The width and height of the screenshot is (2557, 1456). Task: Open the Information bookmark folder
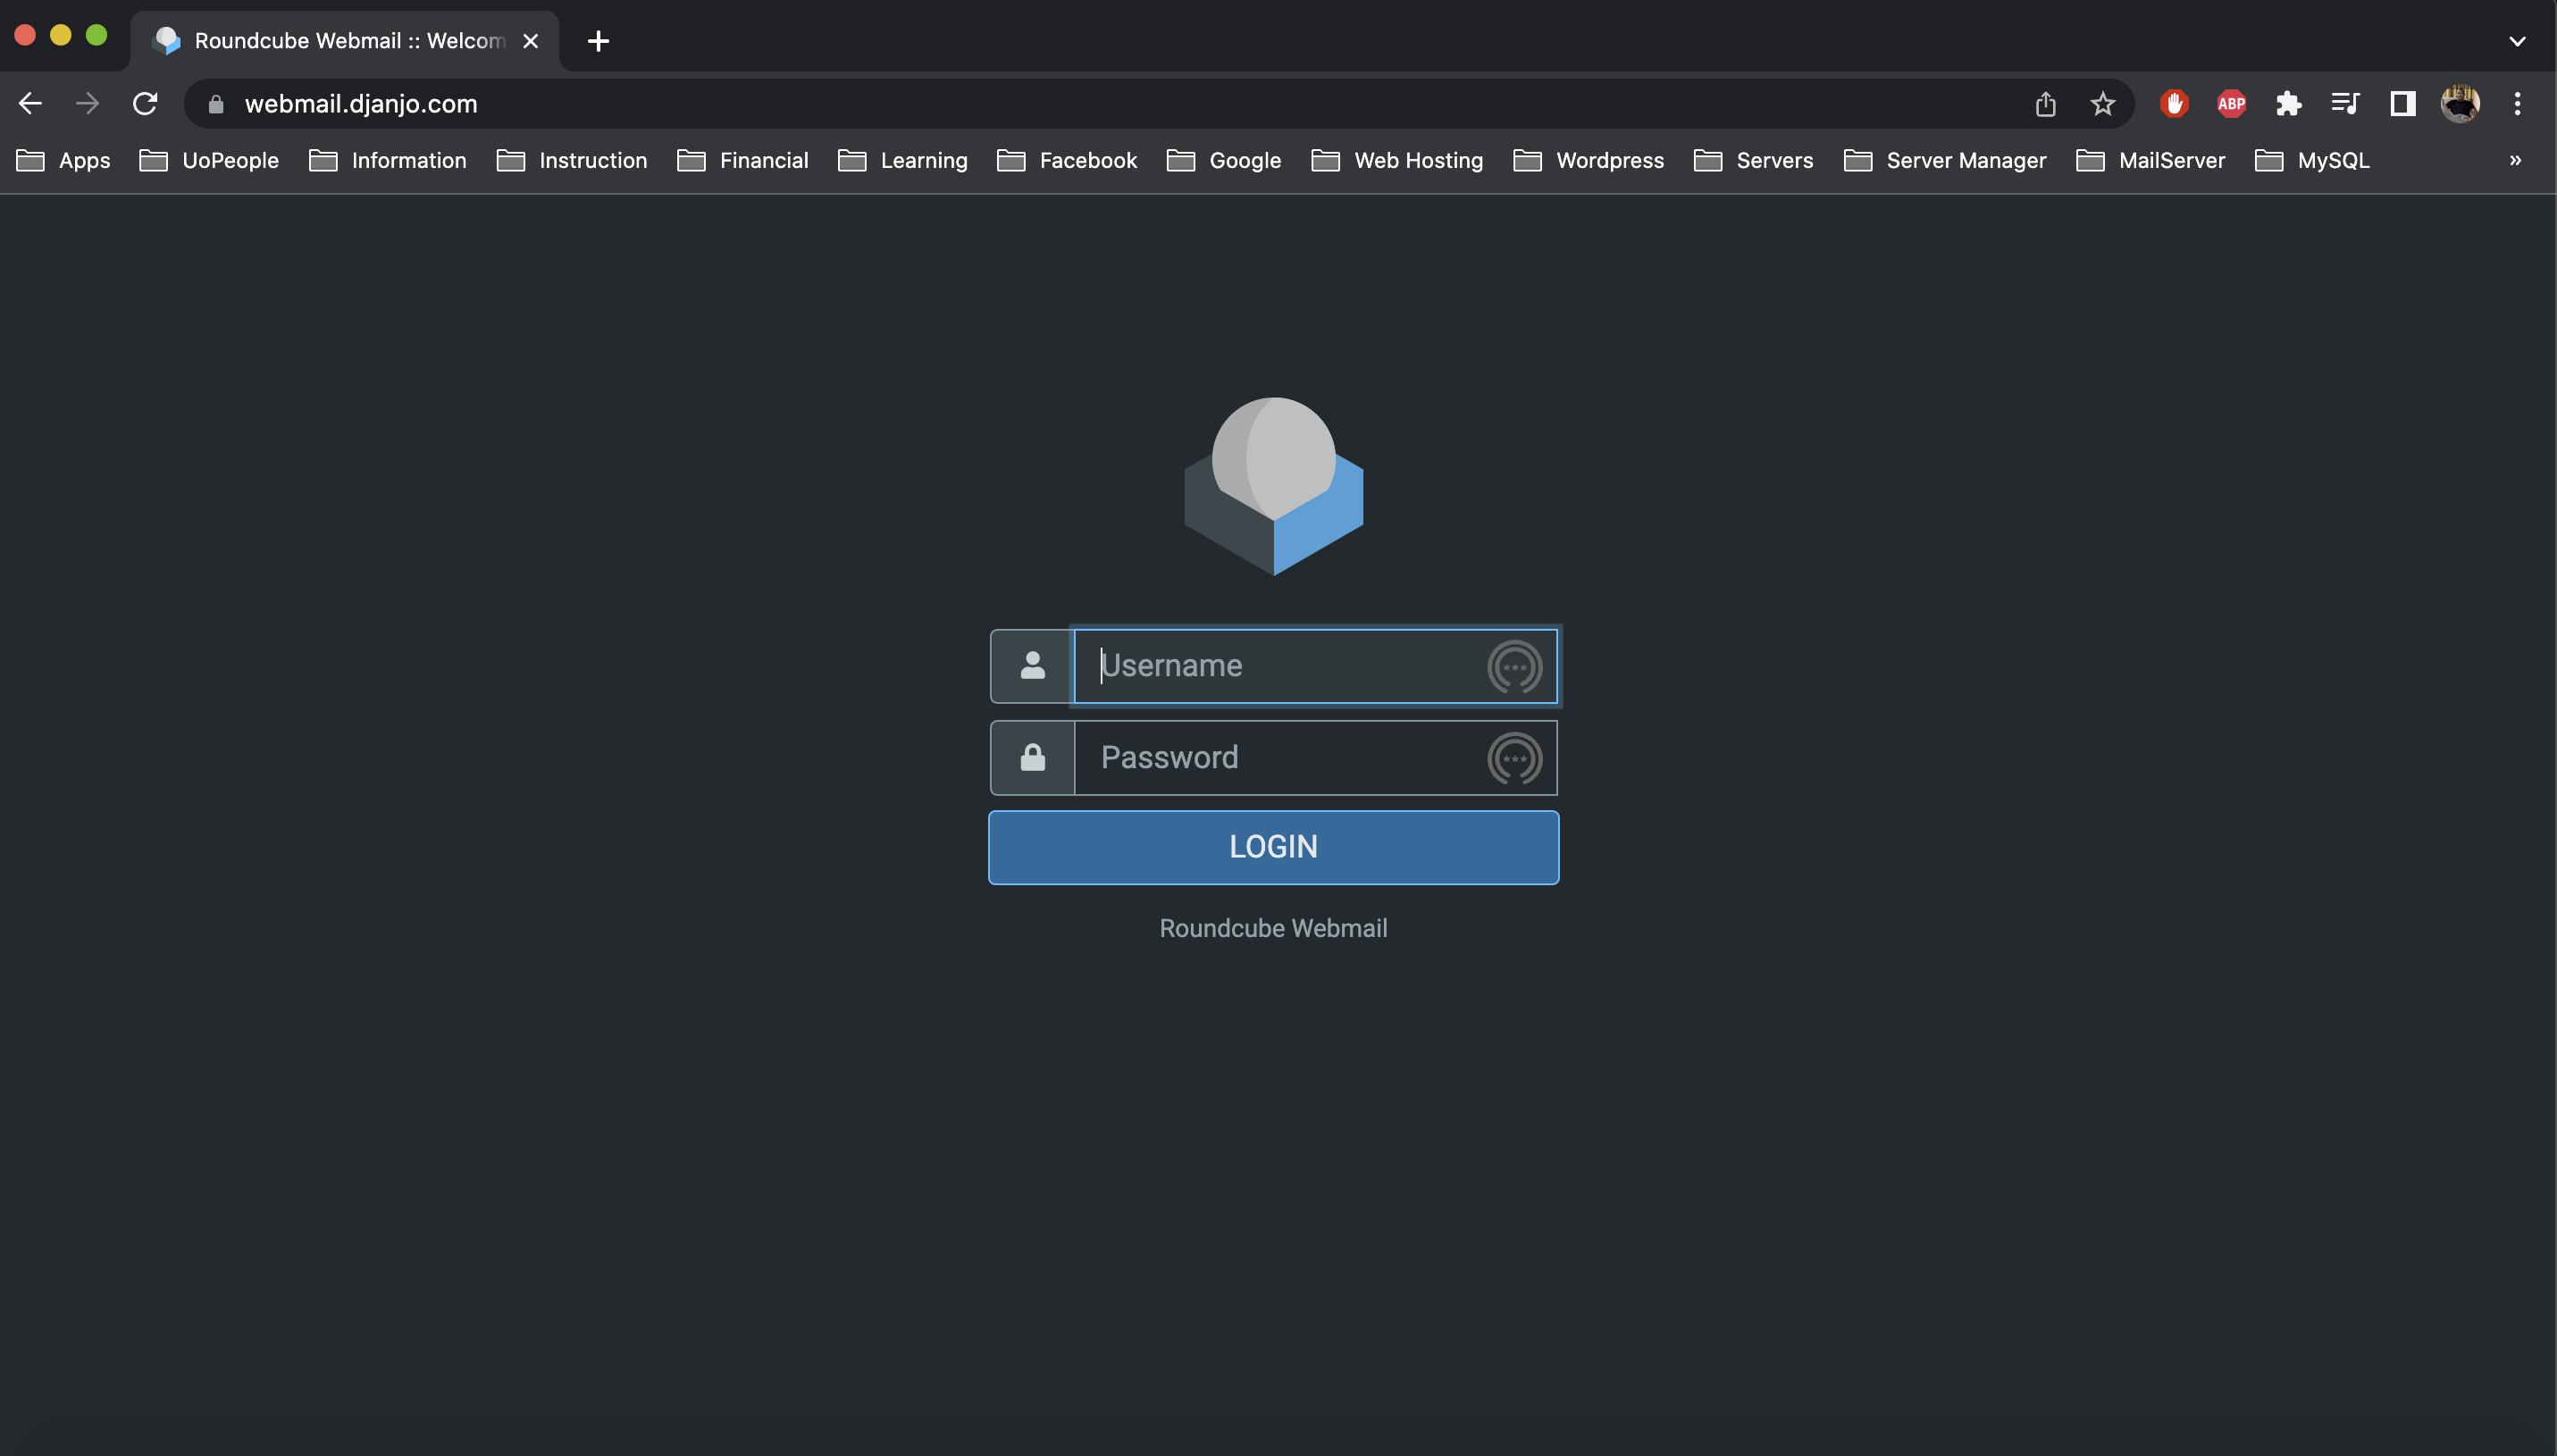(x=388, y=160)
